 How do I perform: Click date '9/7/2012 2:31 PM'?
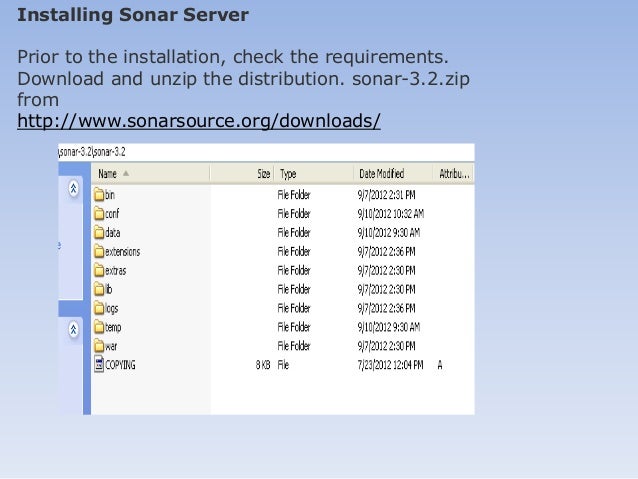[x=387, y=195]
